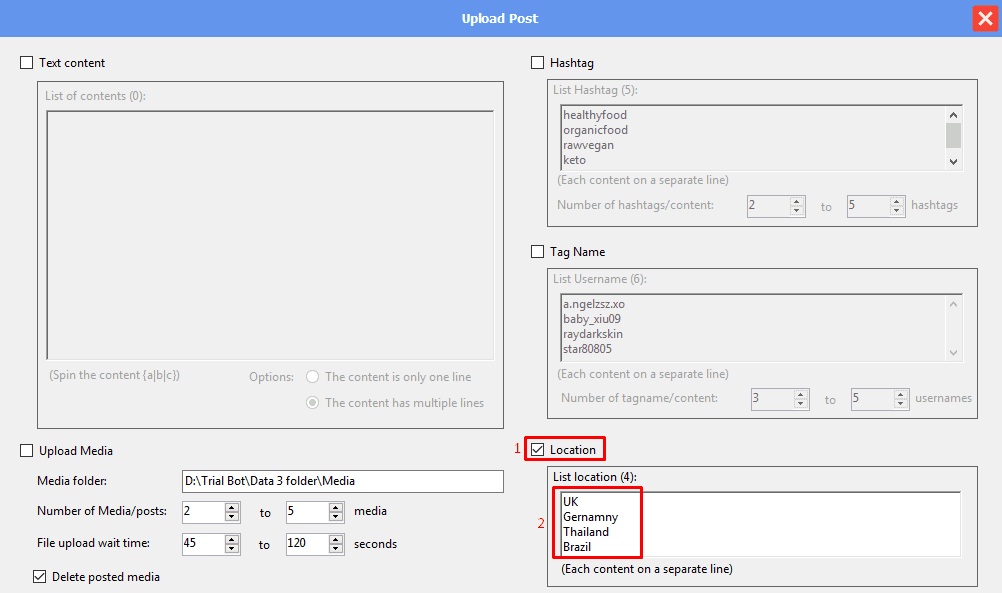1002x593 pixels.
Task: Click inside the List of contents text area
Action: (270, 235)
